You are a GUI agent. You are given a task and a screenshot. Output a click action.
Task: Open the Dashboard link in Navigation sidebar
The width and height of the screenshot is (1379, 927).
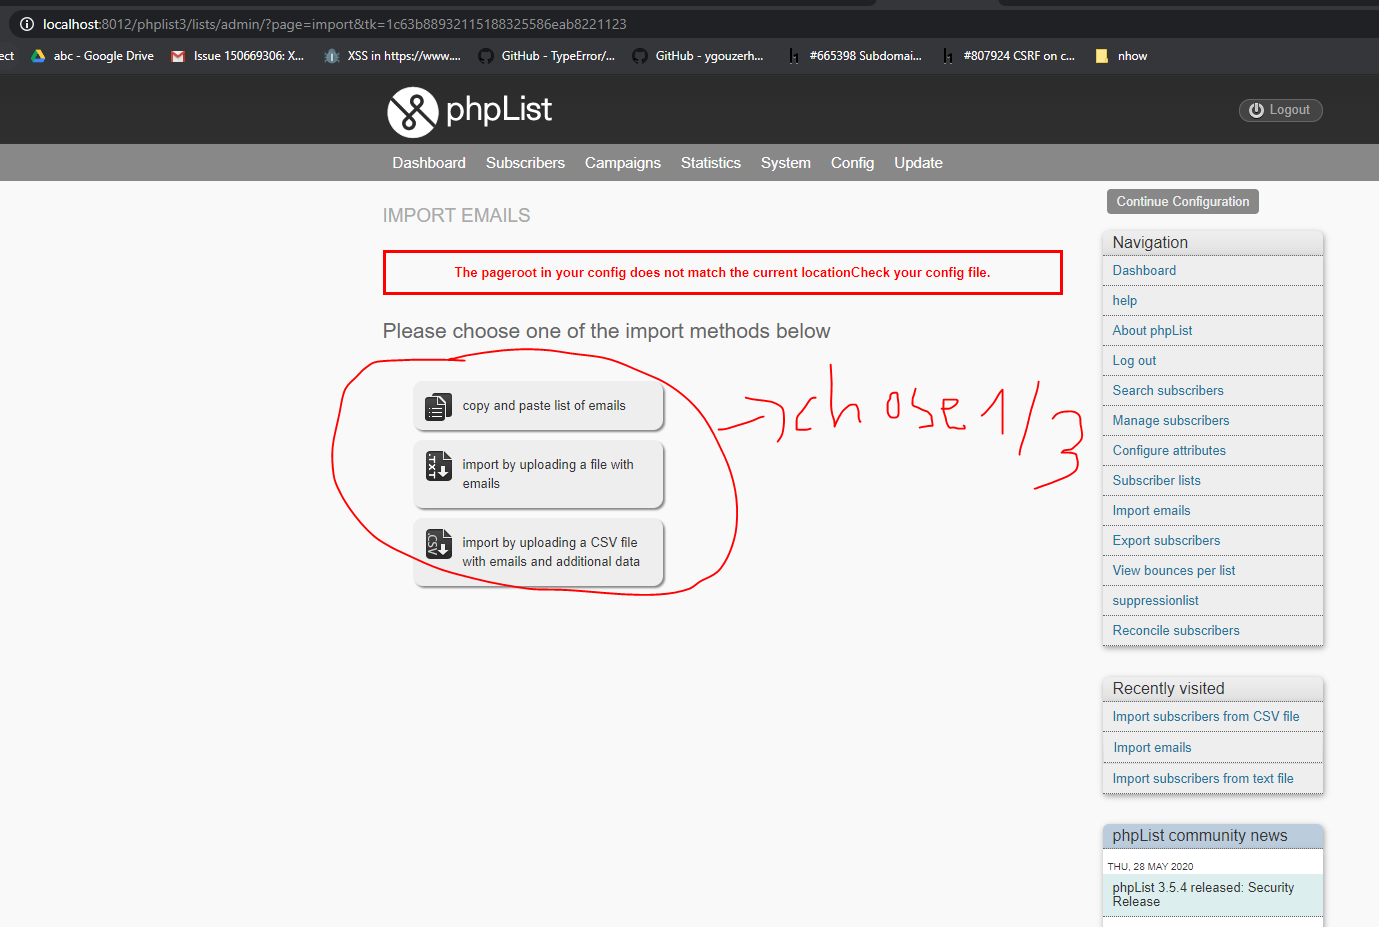point(1144,271)
